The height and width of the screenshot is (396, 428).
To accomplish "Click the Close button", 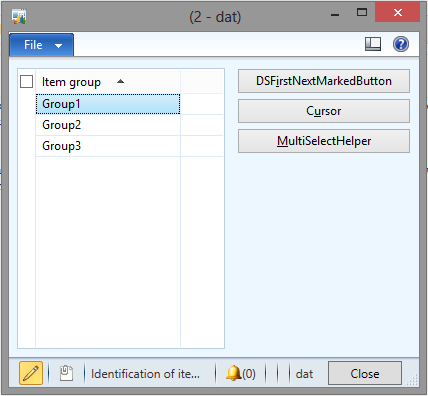I will [365, 373].
